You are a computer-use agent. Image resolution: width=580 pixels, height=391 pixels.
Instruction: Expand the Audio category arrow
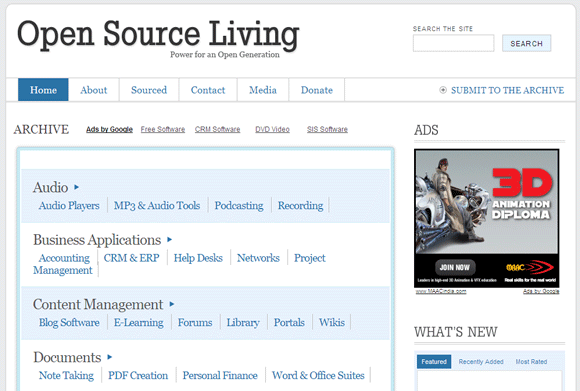pyautogui.click(x=76, y=187)
